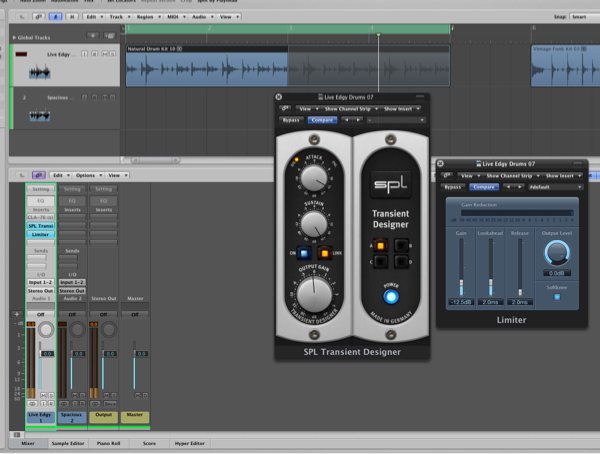Click previous preset arrow in Limiter window

[x=508, y=187]
